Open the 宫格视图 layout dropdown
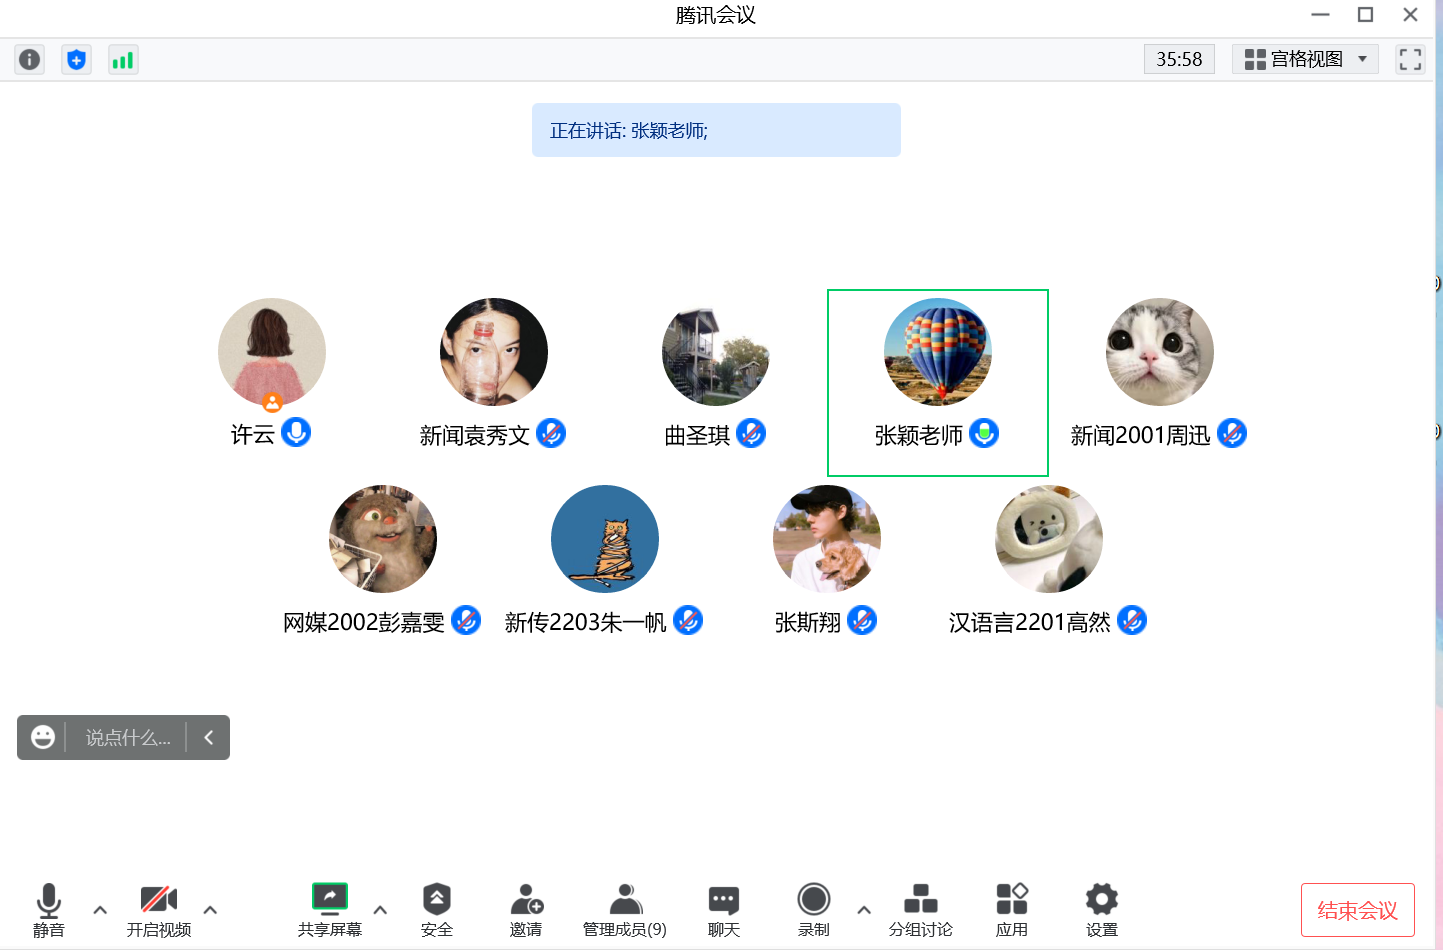The image size is (1443, 950). pos(1305,60)
